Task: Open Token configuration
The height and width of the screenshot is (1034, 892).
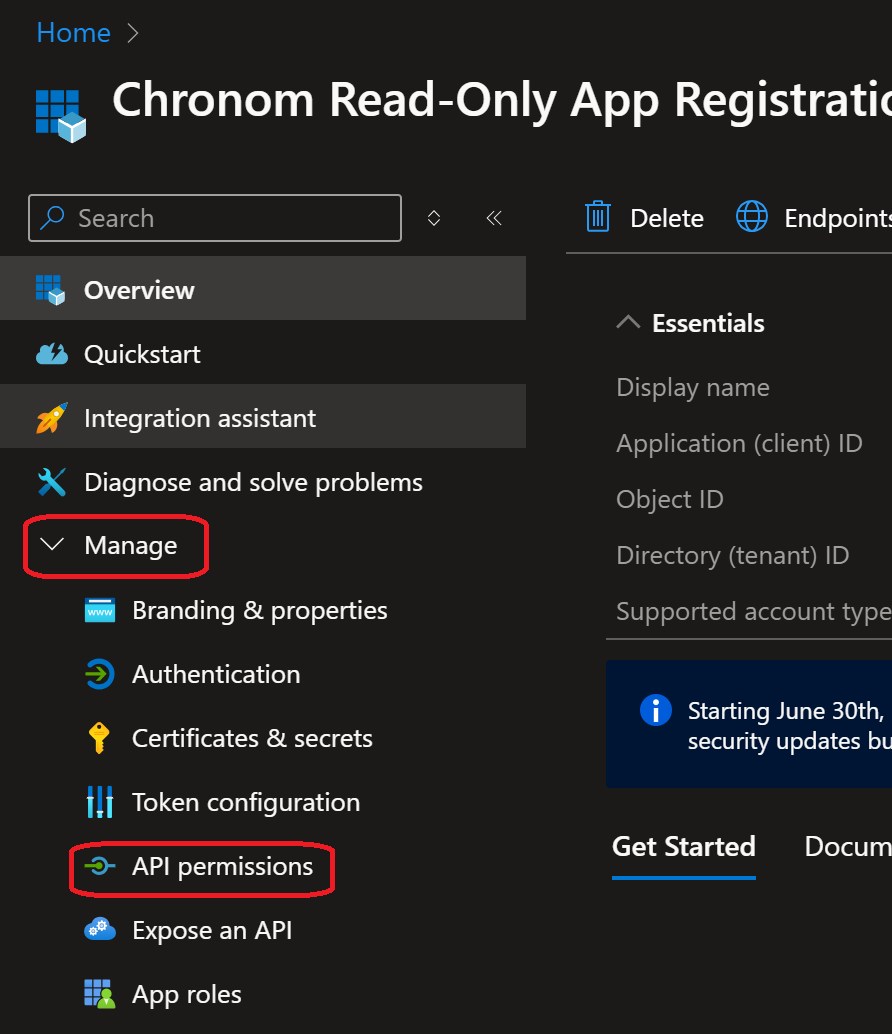Action: click(246, 802)
